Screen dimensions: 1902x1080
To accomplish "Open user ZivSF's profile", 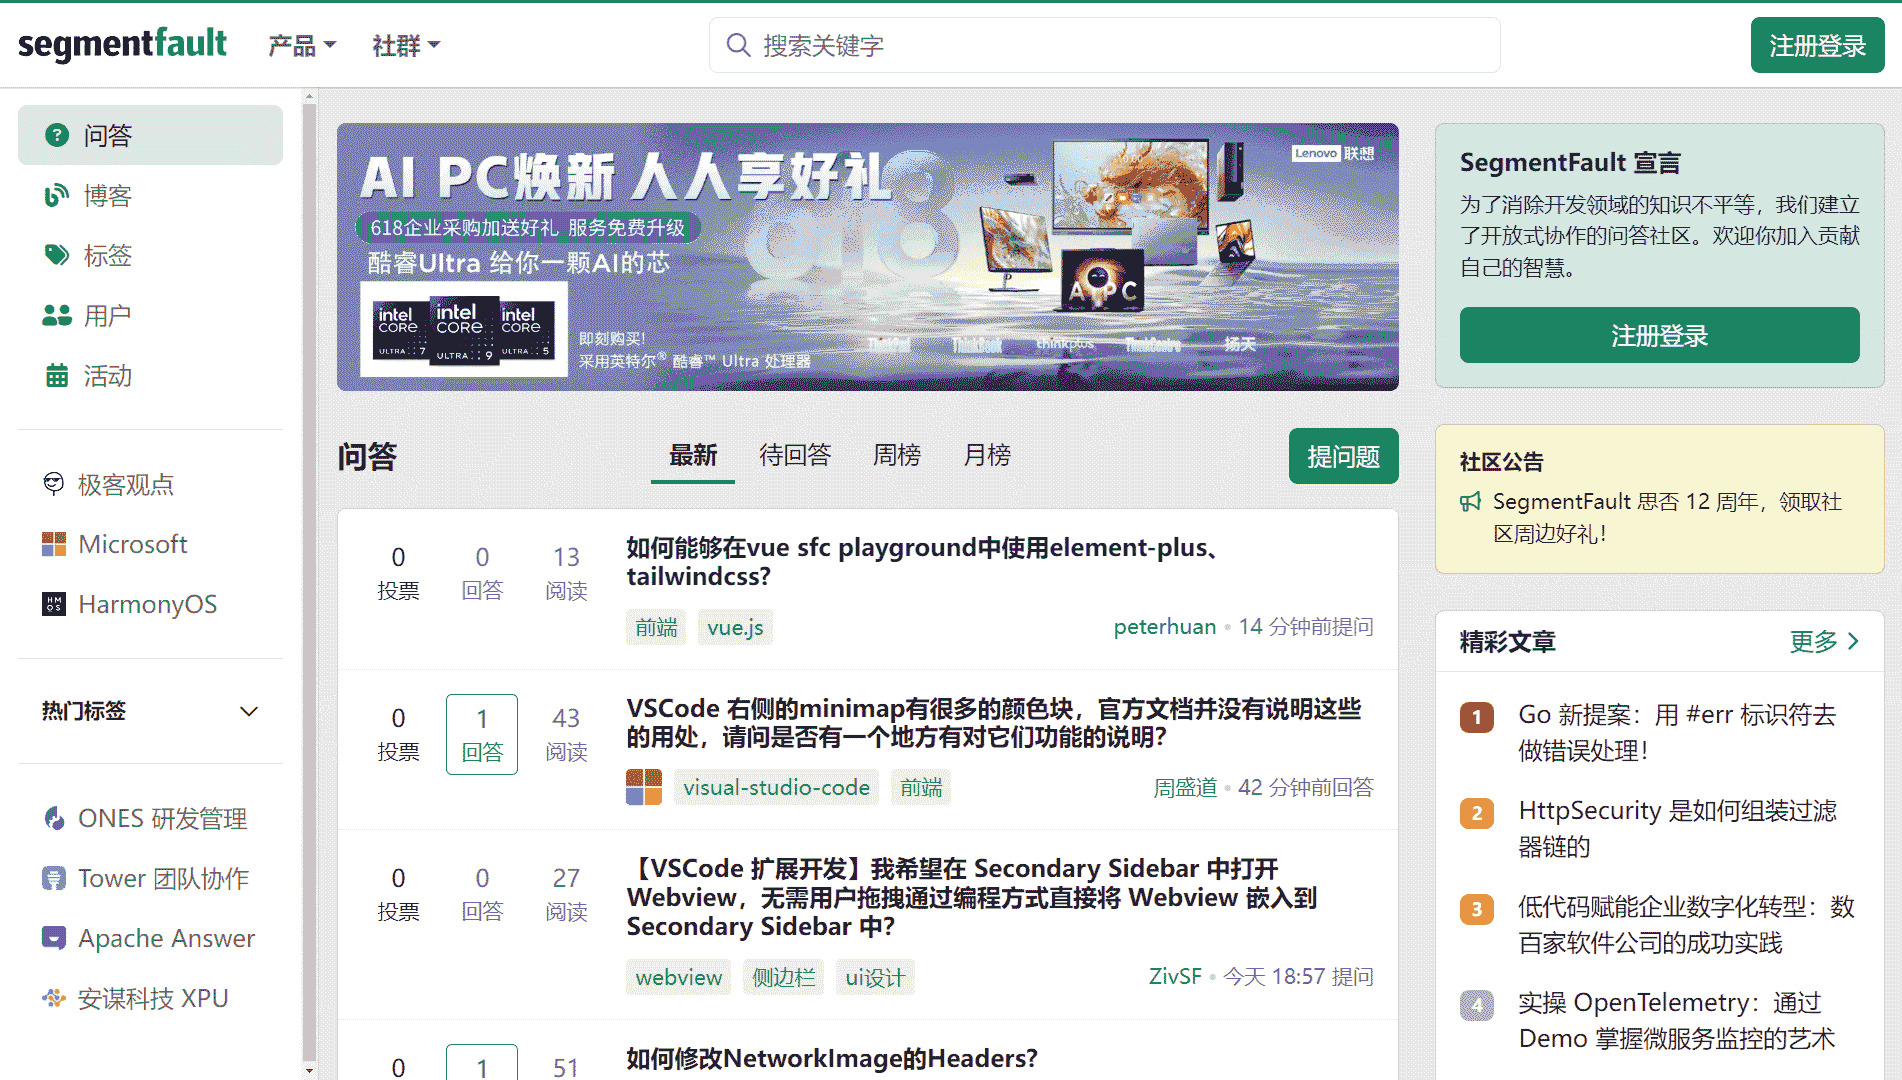I will pos(1175,976).
